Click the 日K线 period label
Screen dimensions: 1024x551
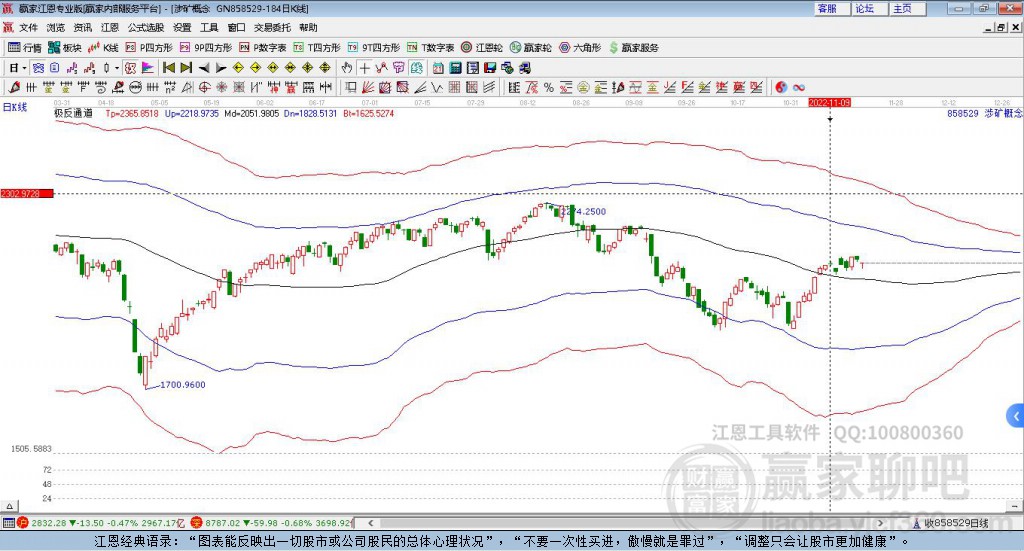(15, 107)
